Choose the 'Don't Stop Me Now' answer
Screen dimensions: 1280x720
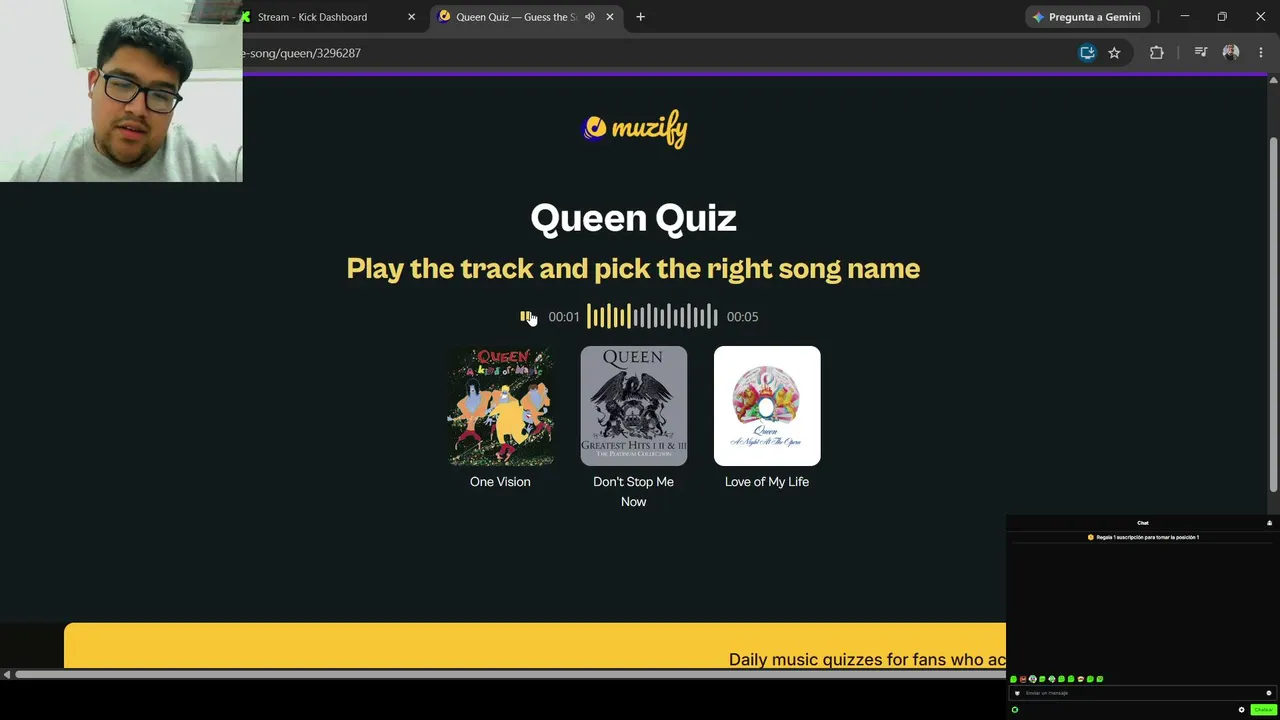(634, 492)
